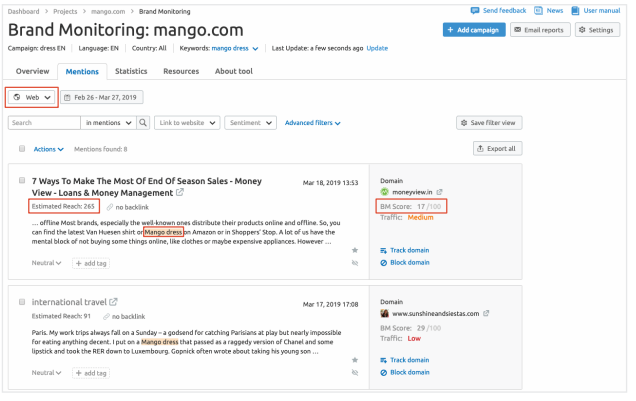The image size is (636, 401).
Task: Track domain moneyview.in
Action: coord(405,251)
